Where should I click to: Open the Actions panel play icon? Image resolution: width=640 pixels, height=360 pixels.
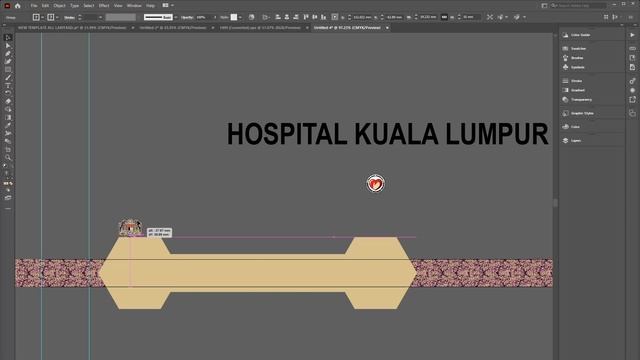tap(632, 35)
